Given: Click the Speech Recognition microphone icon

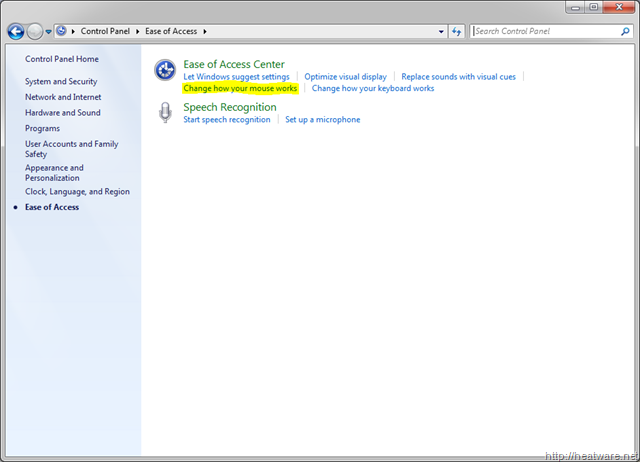Looking at the screenshot, I should coord(165,113).
